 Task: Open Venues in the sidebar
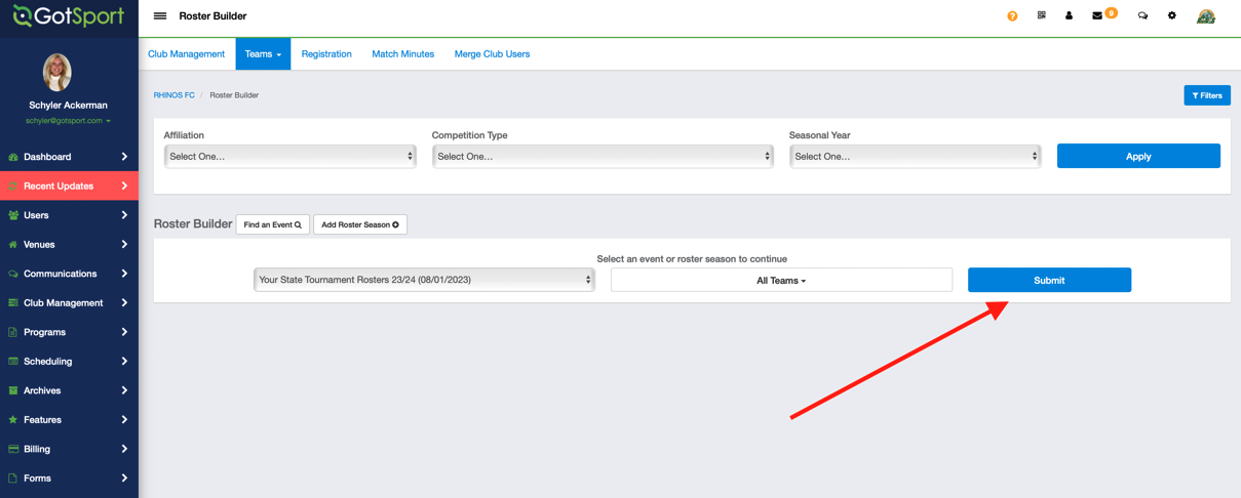[69, 244]
